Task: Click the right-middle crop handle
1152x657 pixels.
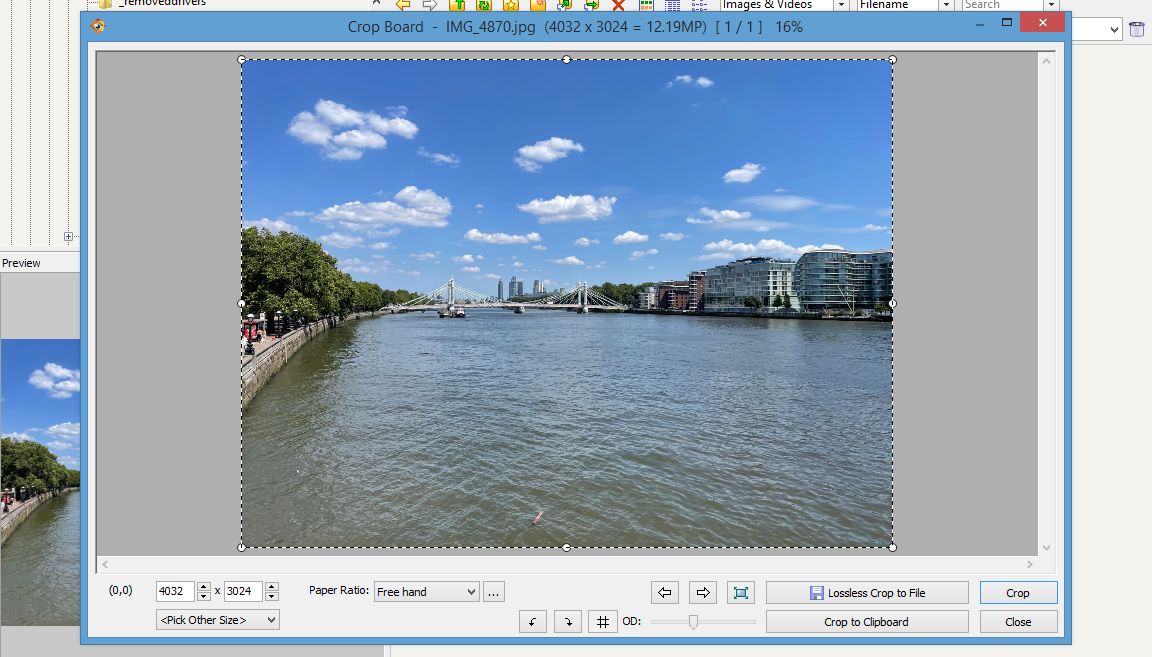Action: [x=893, y=303]
